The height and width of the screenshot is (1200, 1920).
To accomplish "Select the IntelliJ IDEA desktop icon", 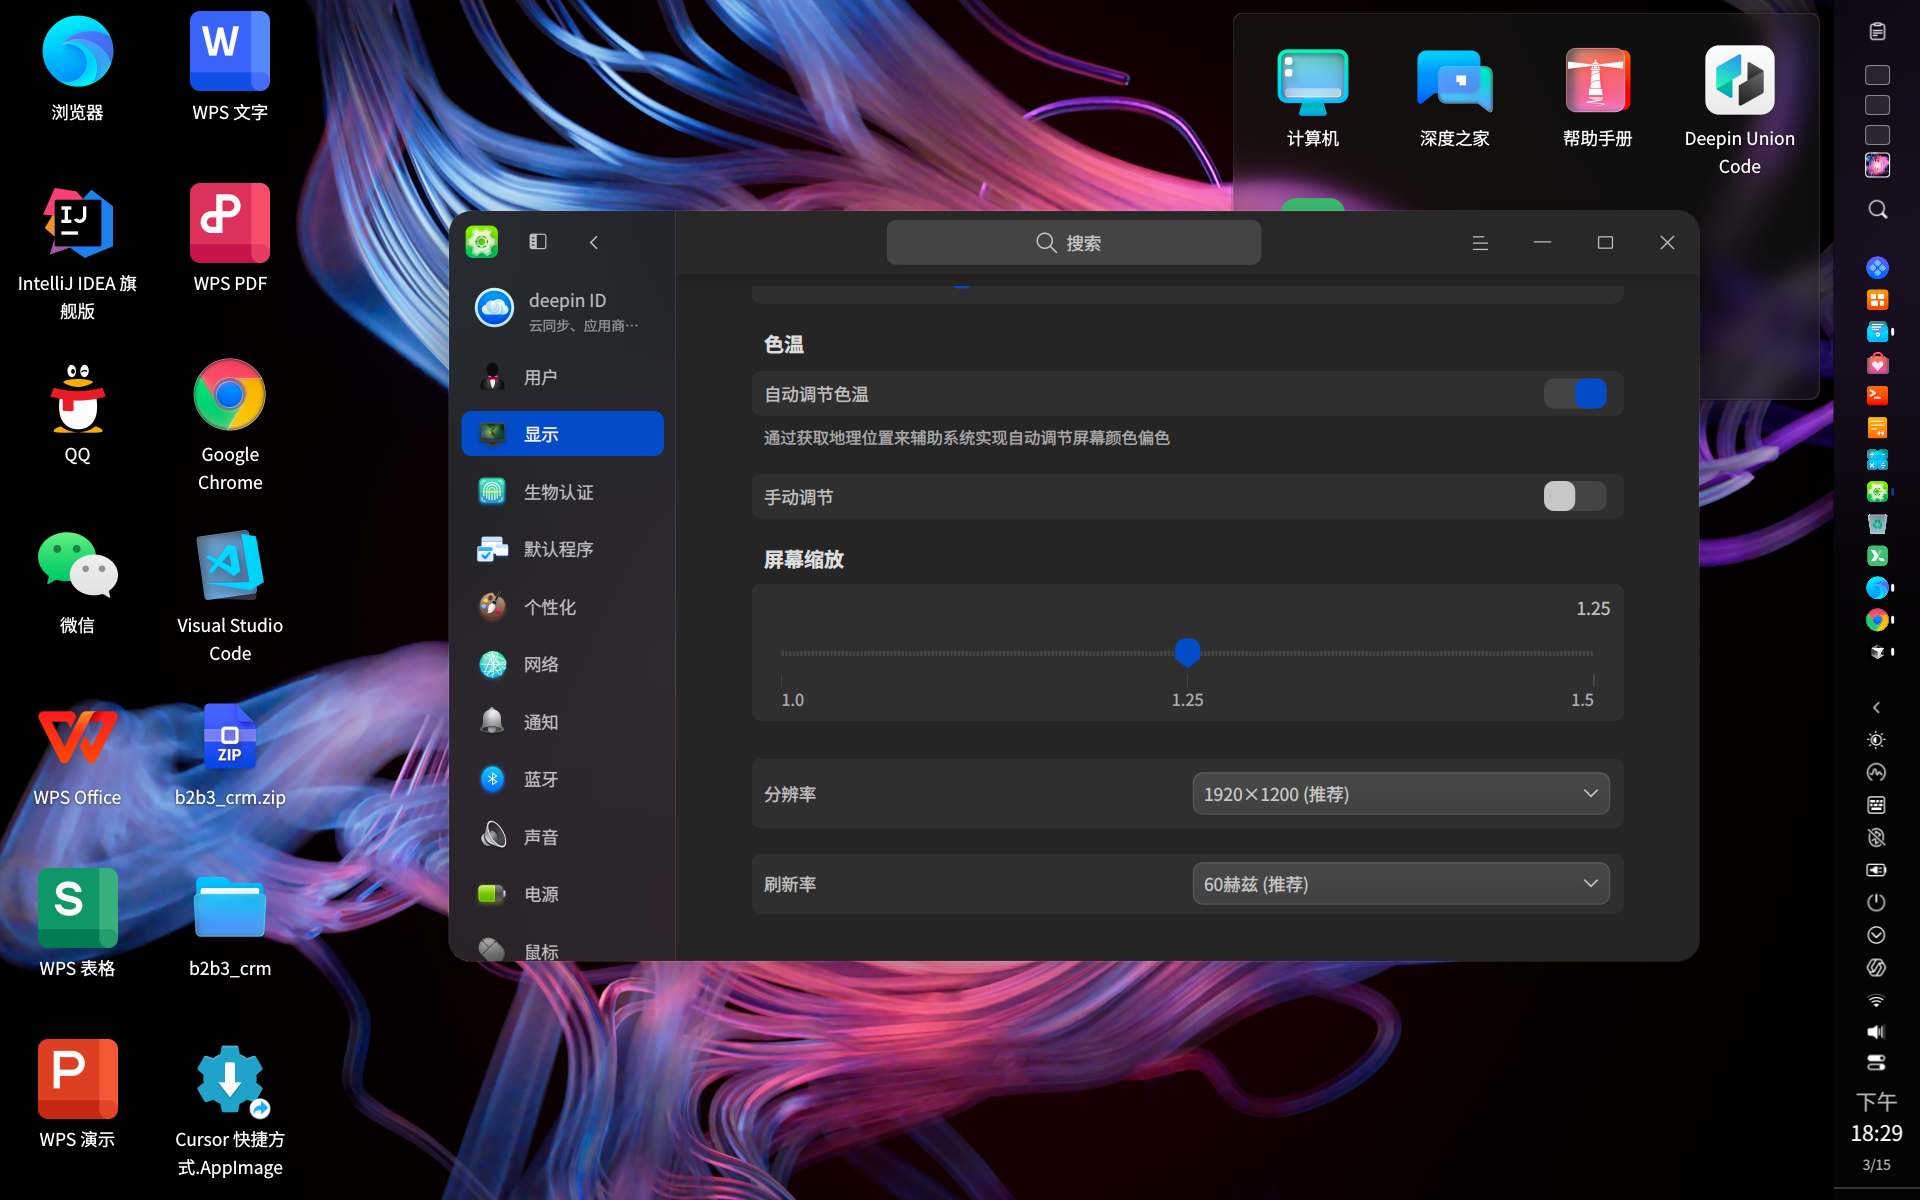I will tap(77, 254).
